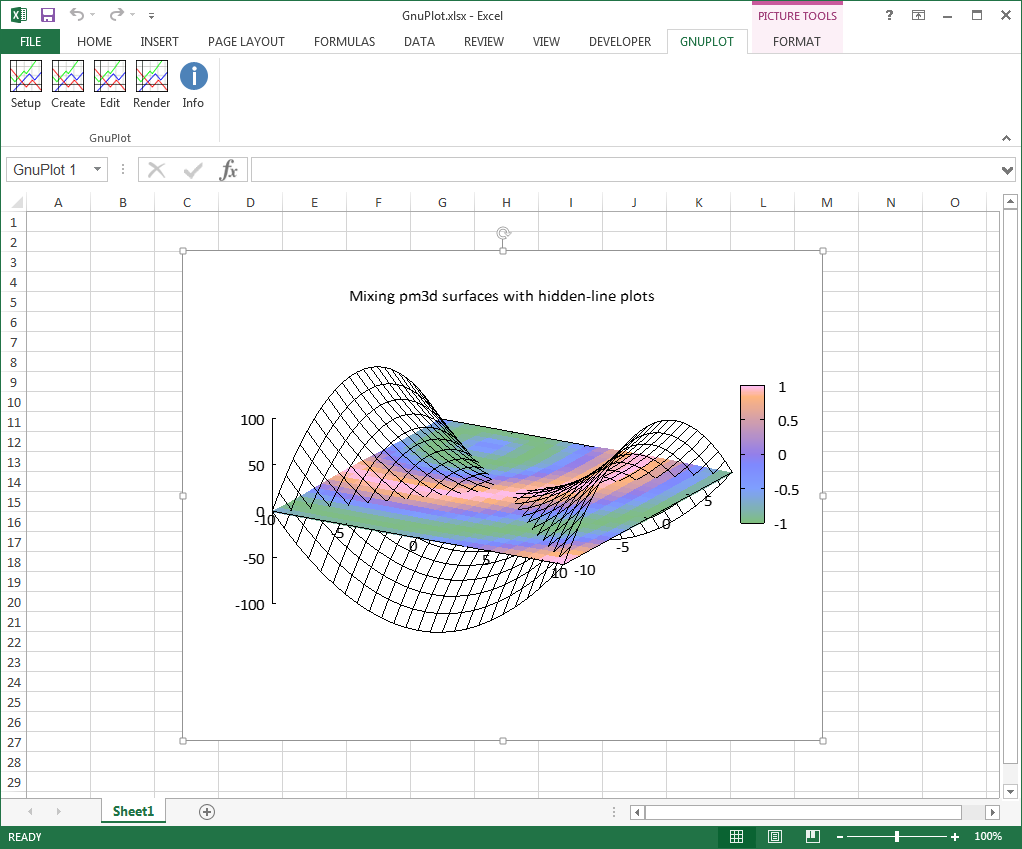Collapse the ribbon
The height and width of the screenshot is (849, 1022).
pyautogui.click(x=1006, y=138)
